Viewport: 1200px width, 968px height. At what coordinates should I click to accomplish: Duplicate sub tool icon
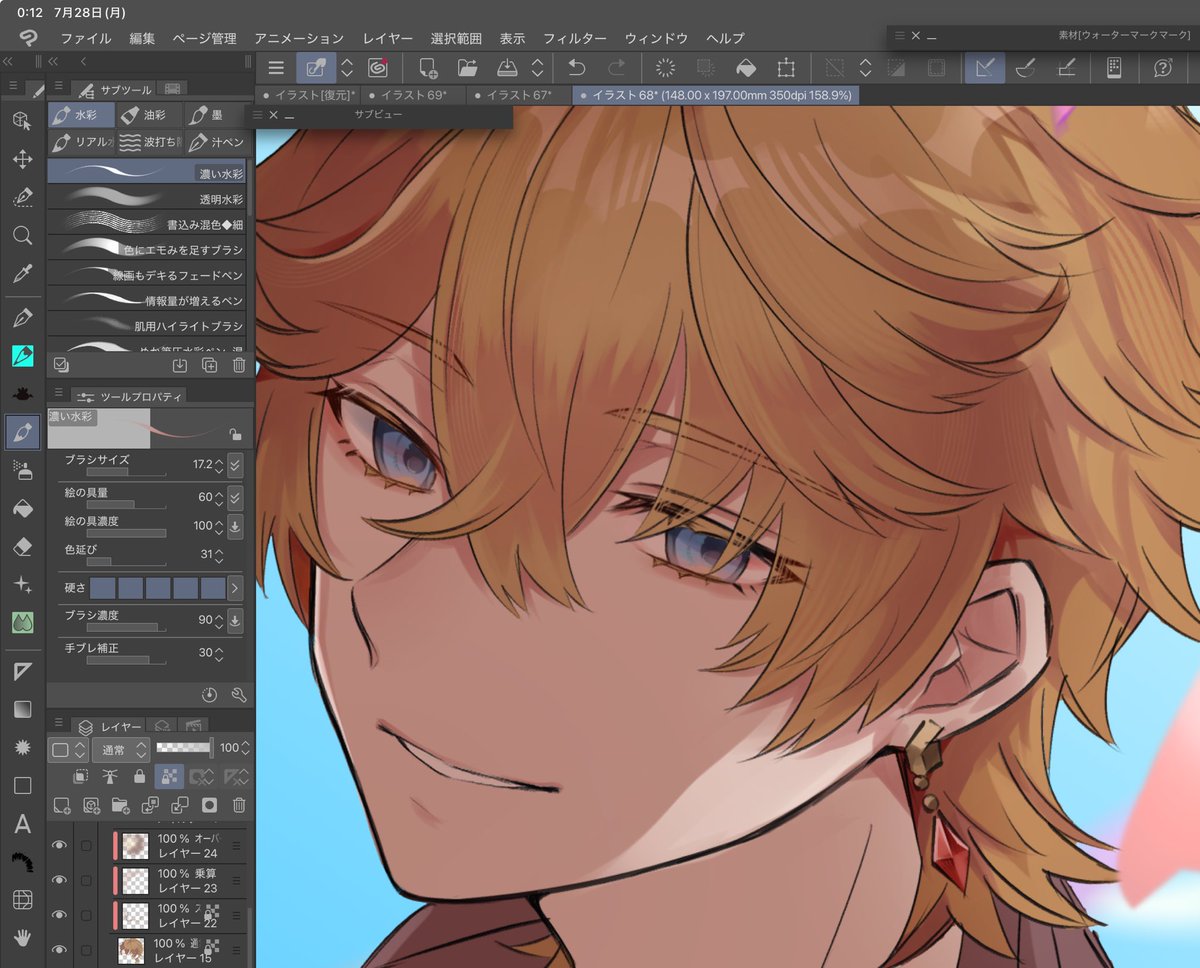210,365
